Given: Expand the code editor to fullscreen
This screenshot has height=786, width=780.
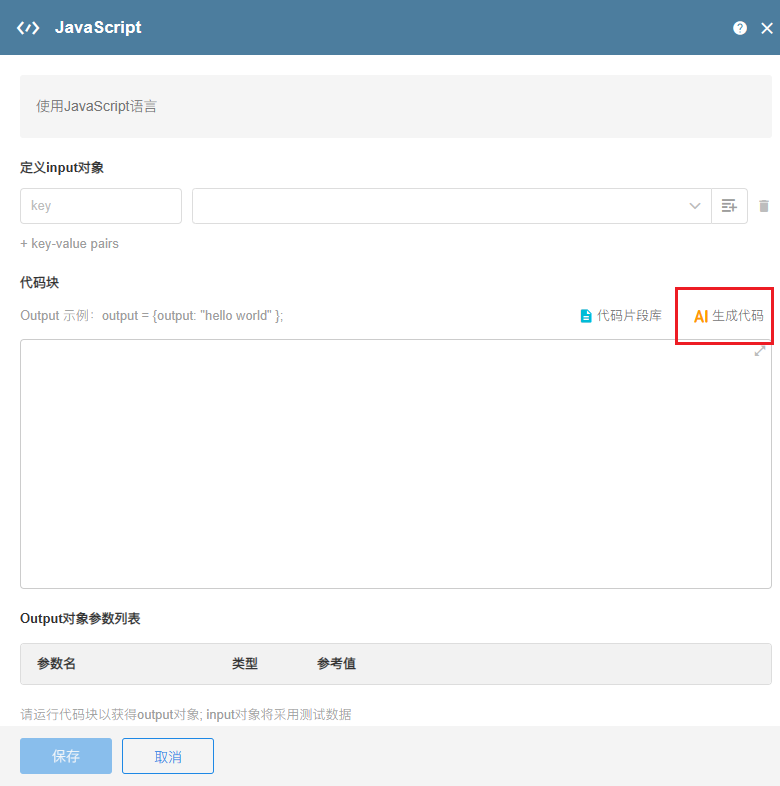Looking at the screenshot, I should click(x=760, y=351).
